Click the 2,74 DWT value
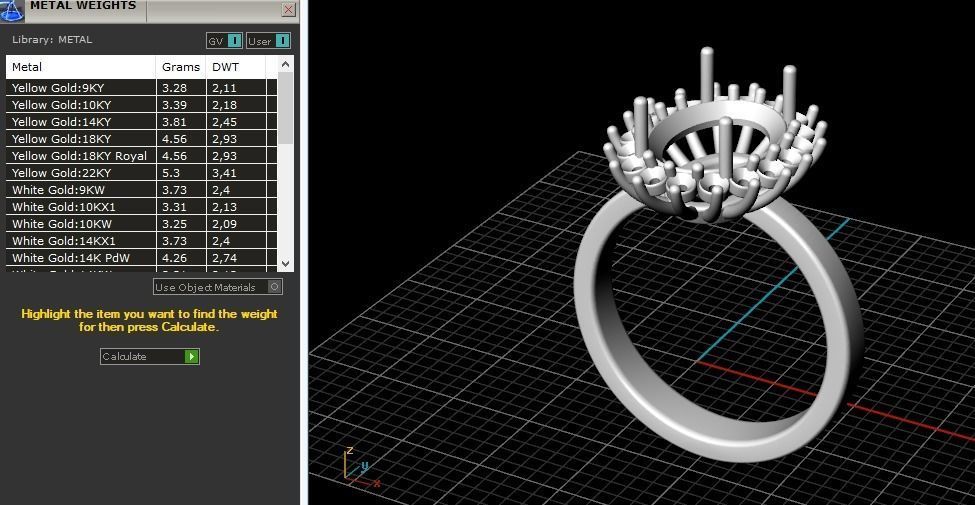 coord(224,257)
